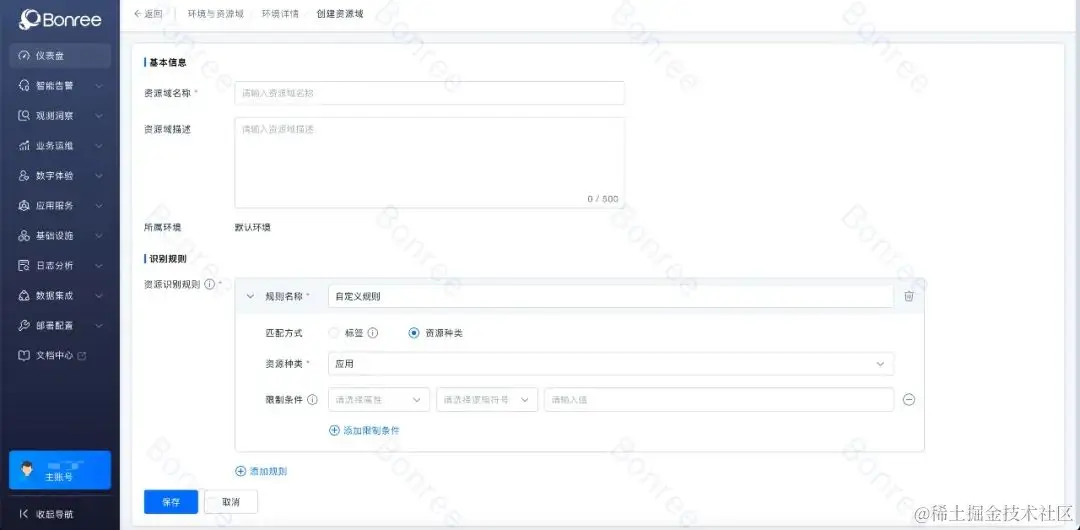This screenshot has width=1080, height=530.
Task: Open the 资源种类 dropdown showing 应用
Action: (611, 364)
